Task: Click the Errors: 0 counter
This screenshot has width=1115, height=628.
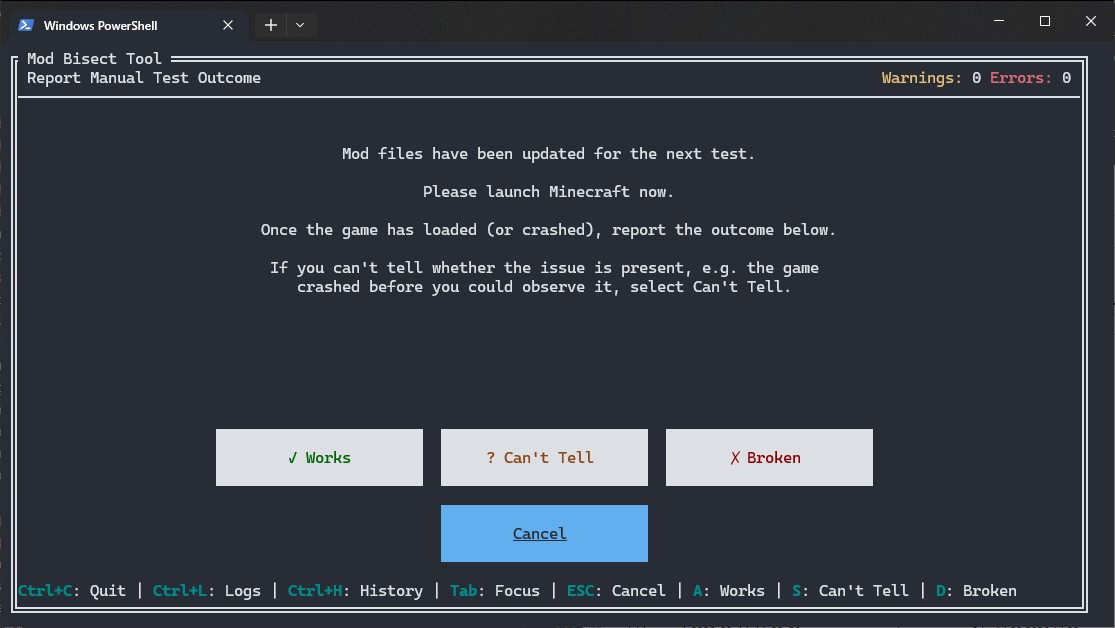Action: 1030,78
